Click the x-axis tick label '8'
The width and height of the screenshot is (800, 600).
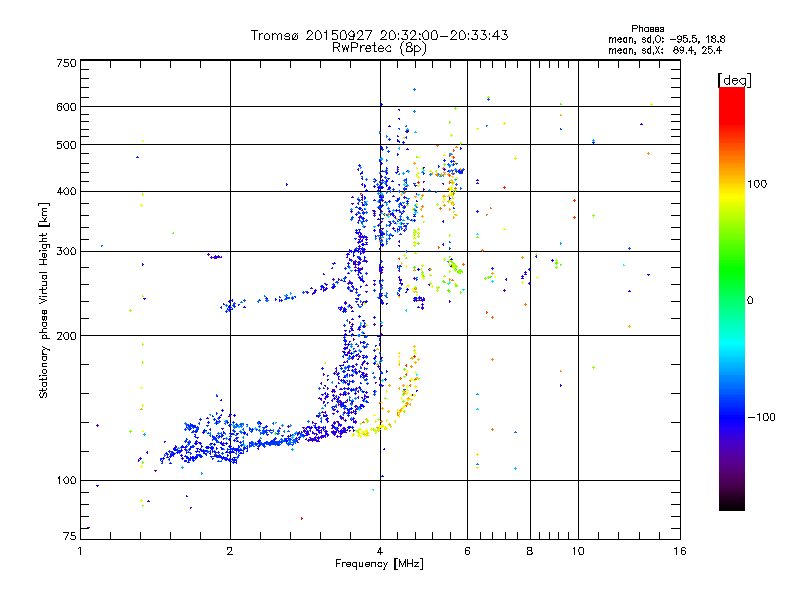530,551
